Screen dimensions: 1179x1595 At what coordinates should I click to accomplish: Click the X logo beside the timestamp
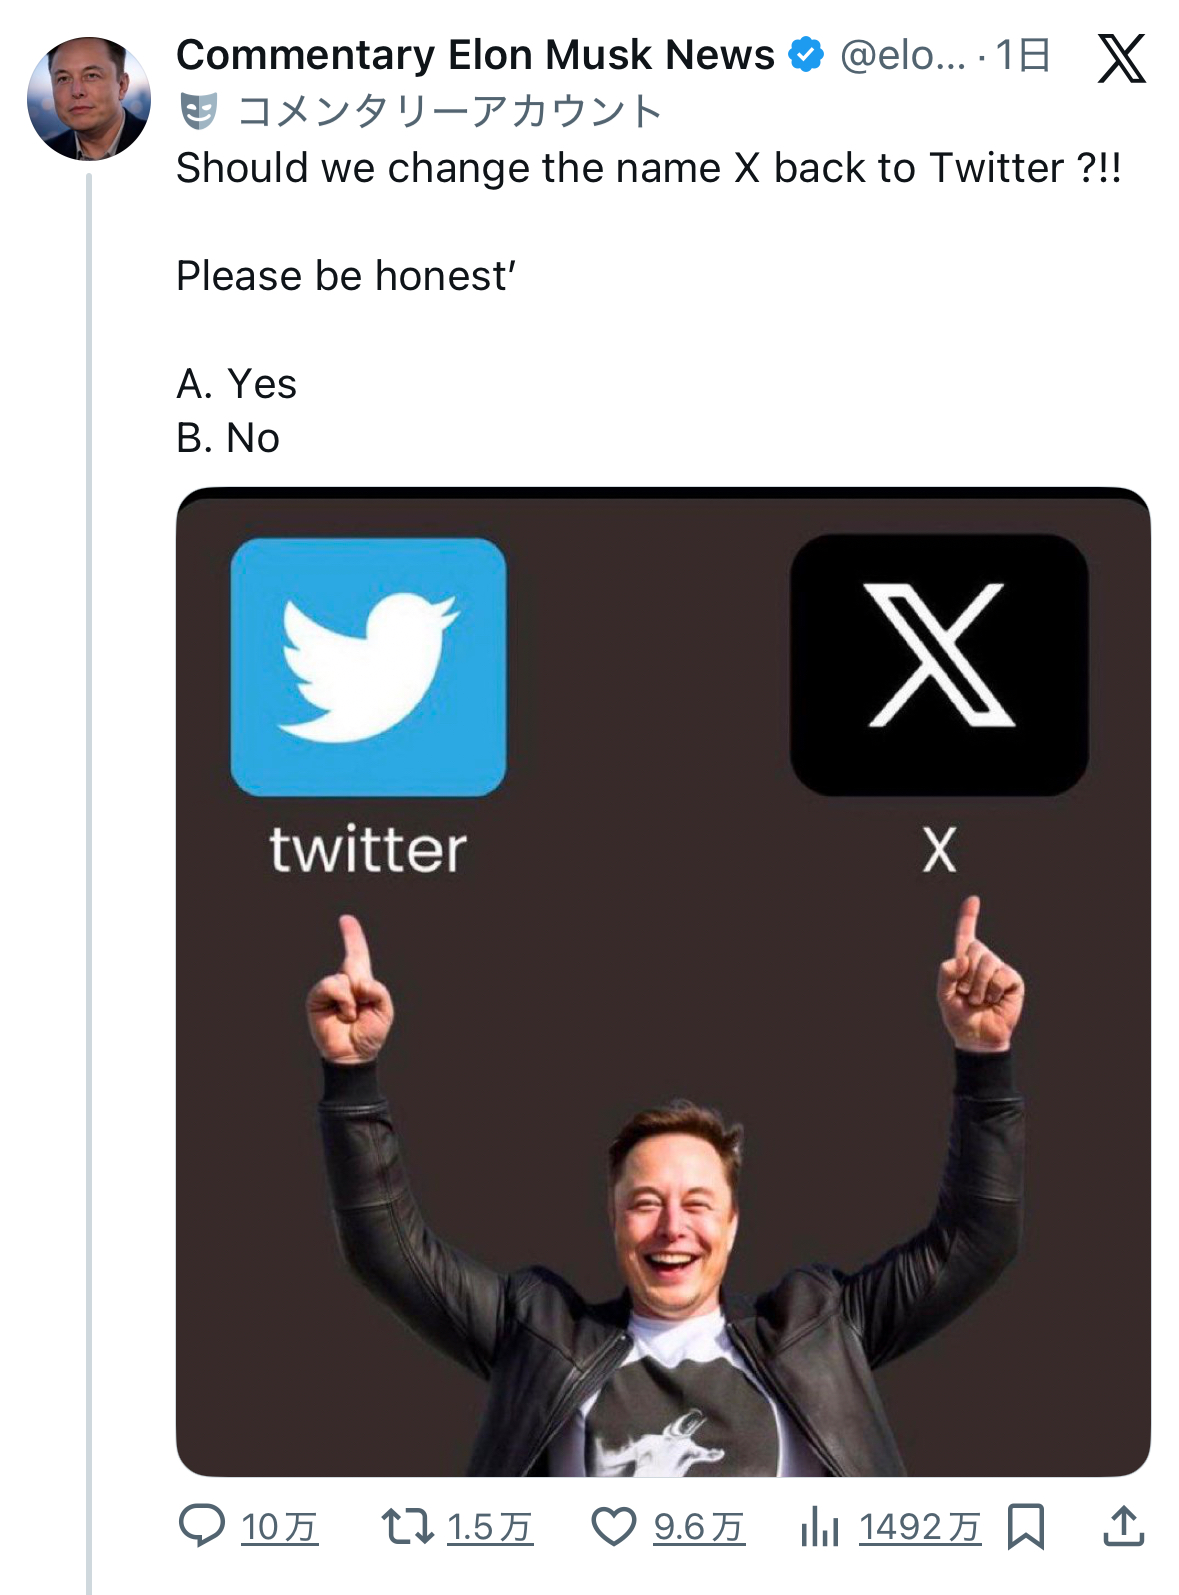point(1121,58)
